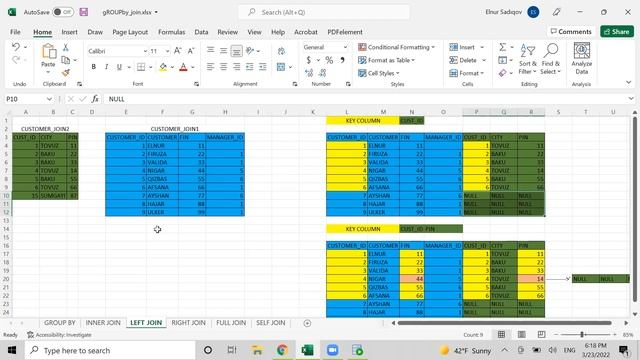Click the Cut scissors icon

(x=65, y=48)
